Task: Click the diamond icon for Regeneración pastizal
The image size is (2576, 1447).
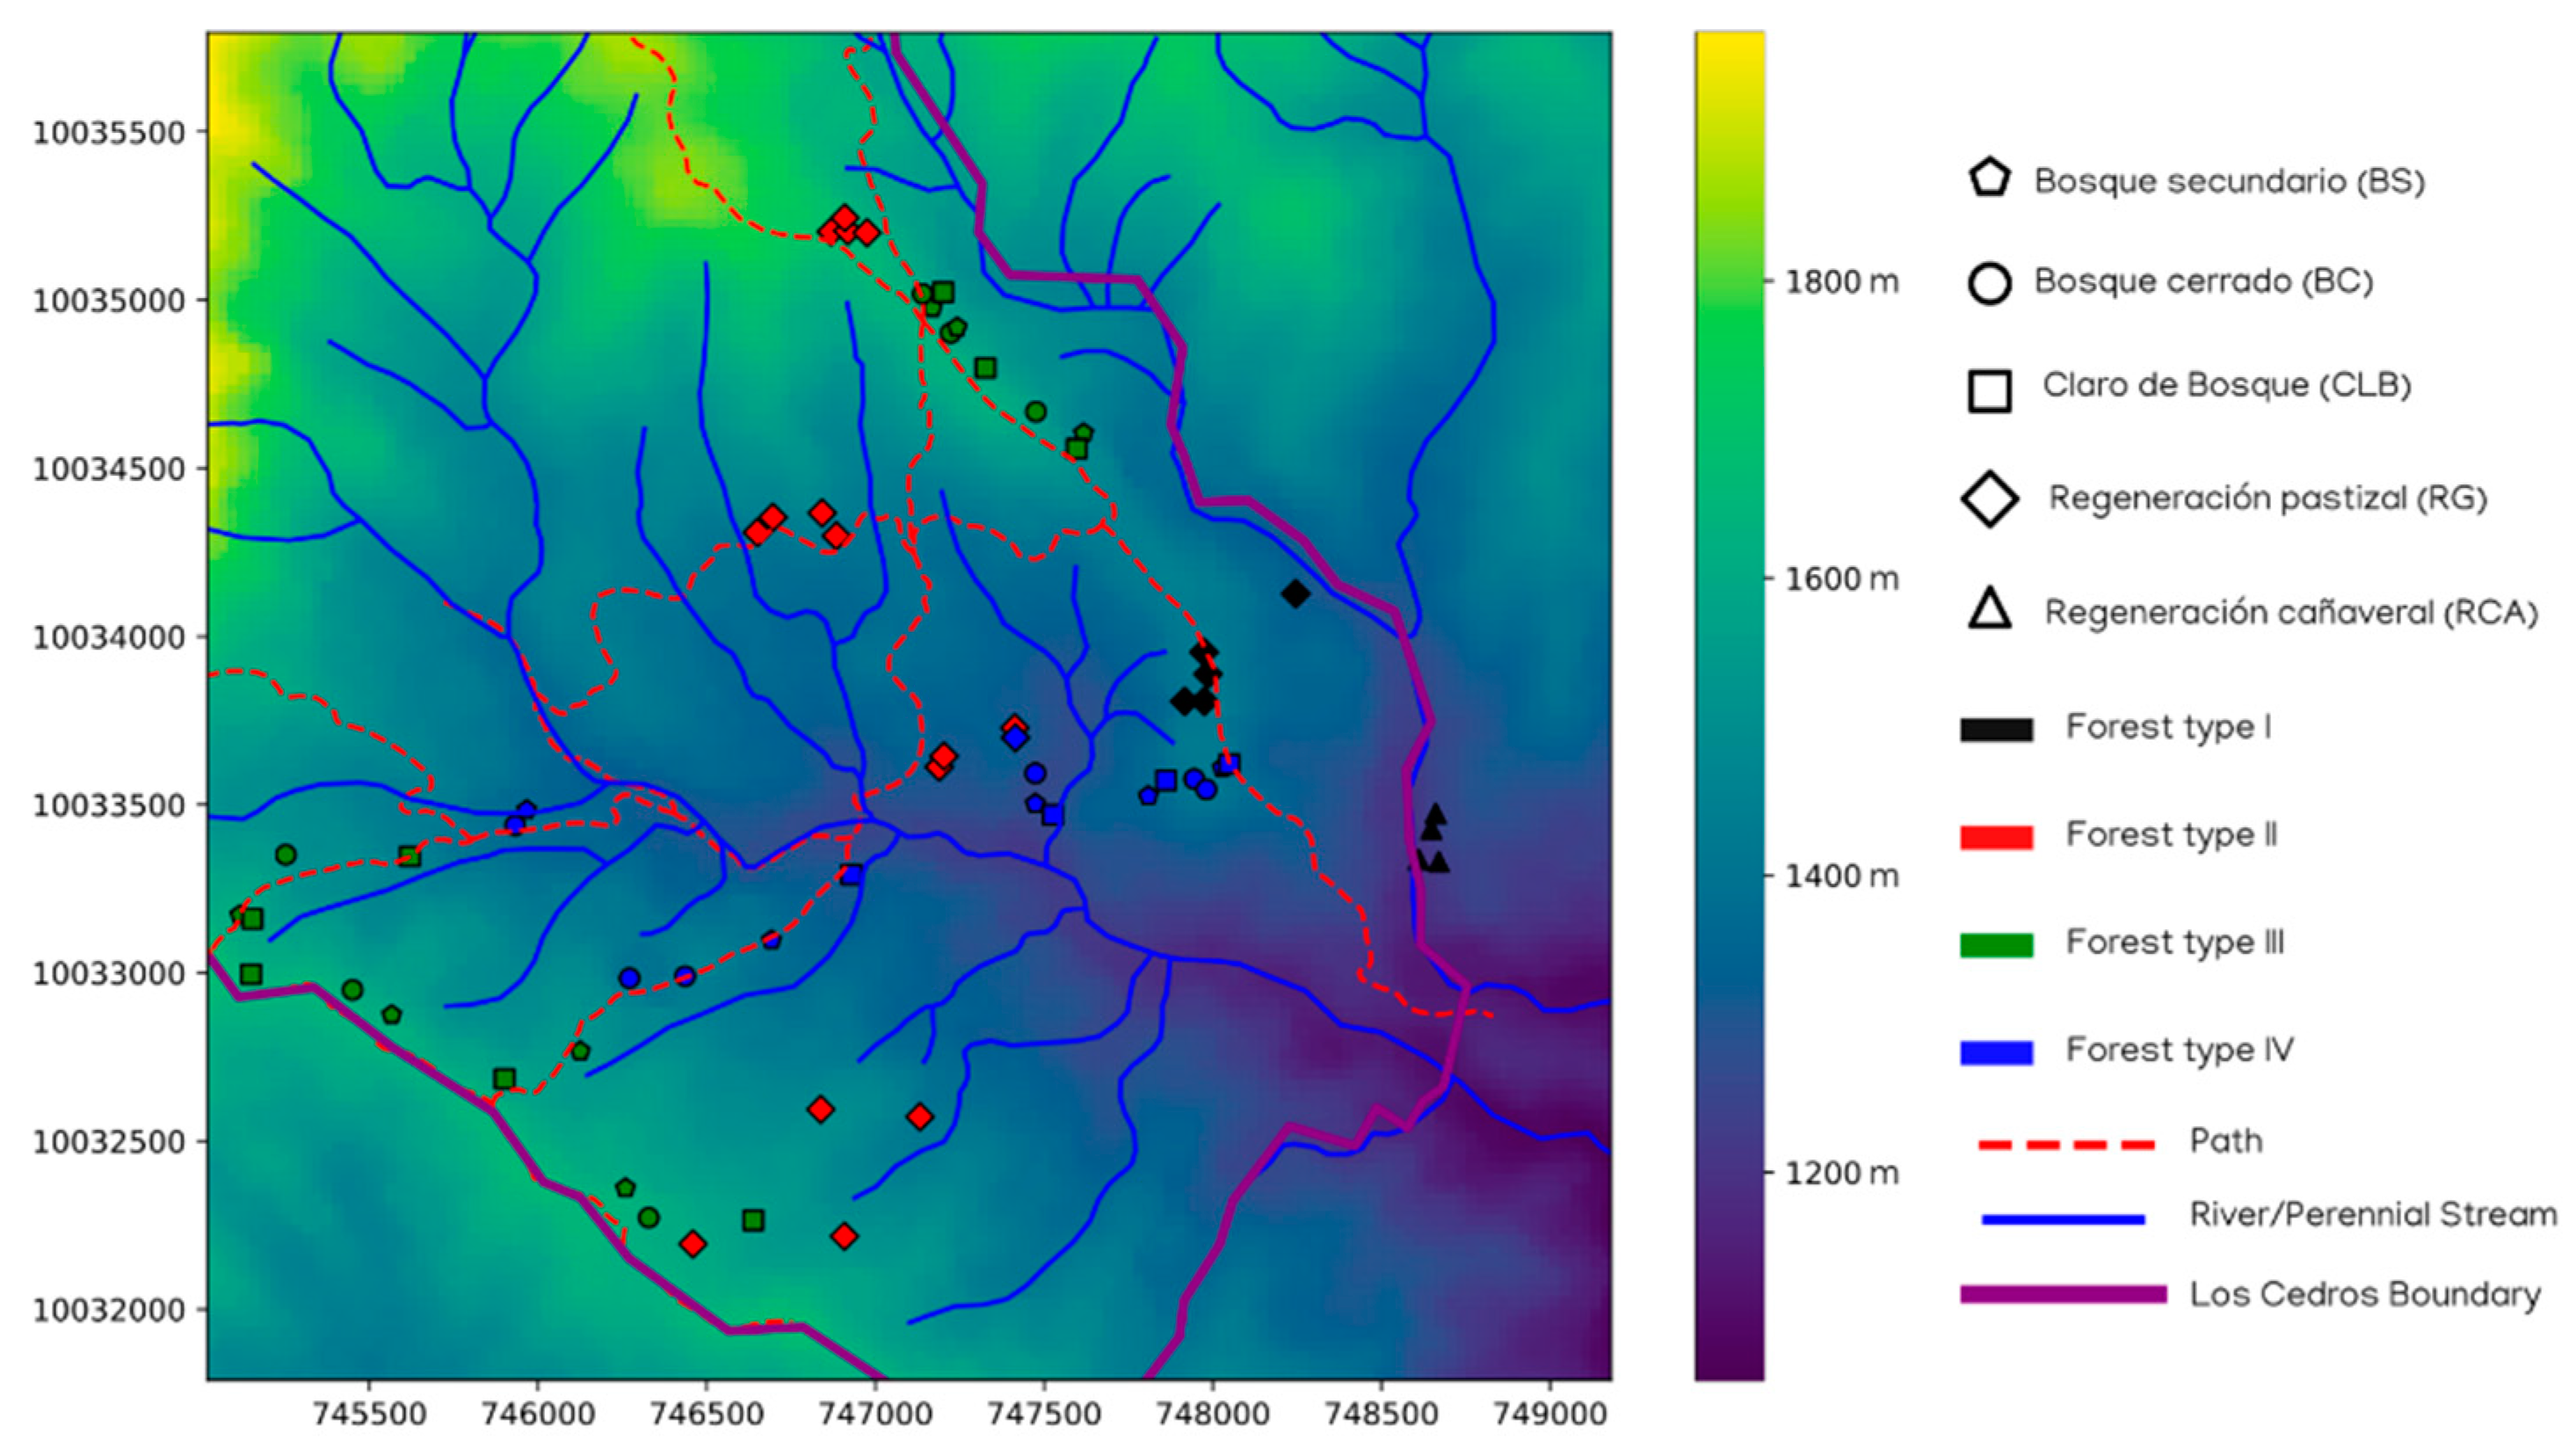Action: 1989,499
